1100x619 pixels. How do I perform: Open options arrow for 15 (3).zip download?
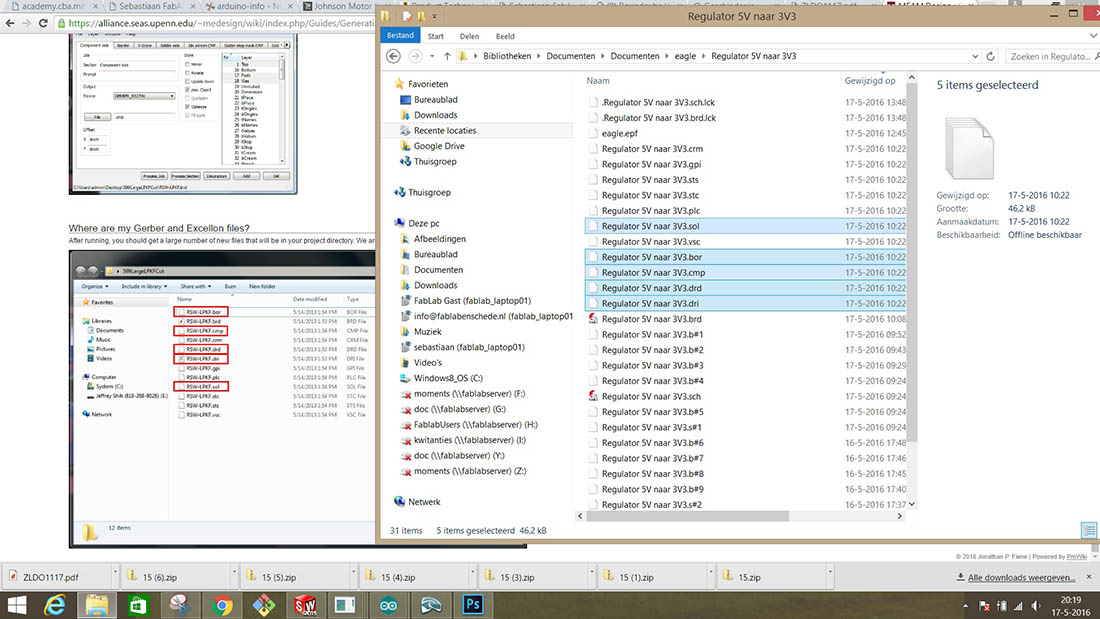tap(592, 572)
